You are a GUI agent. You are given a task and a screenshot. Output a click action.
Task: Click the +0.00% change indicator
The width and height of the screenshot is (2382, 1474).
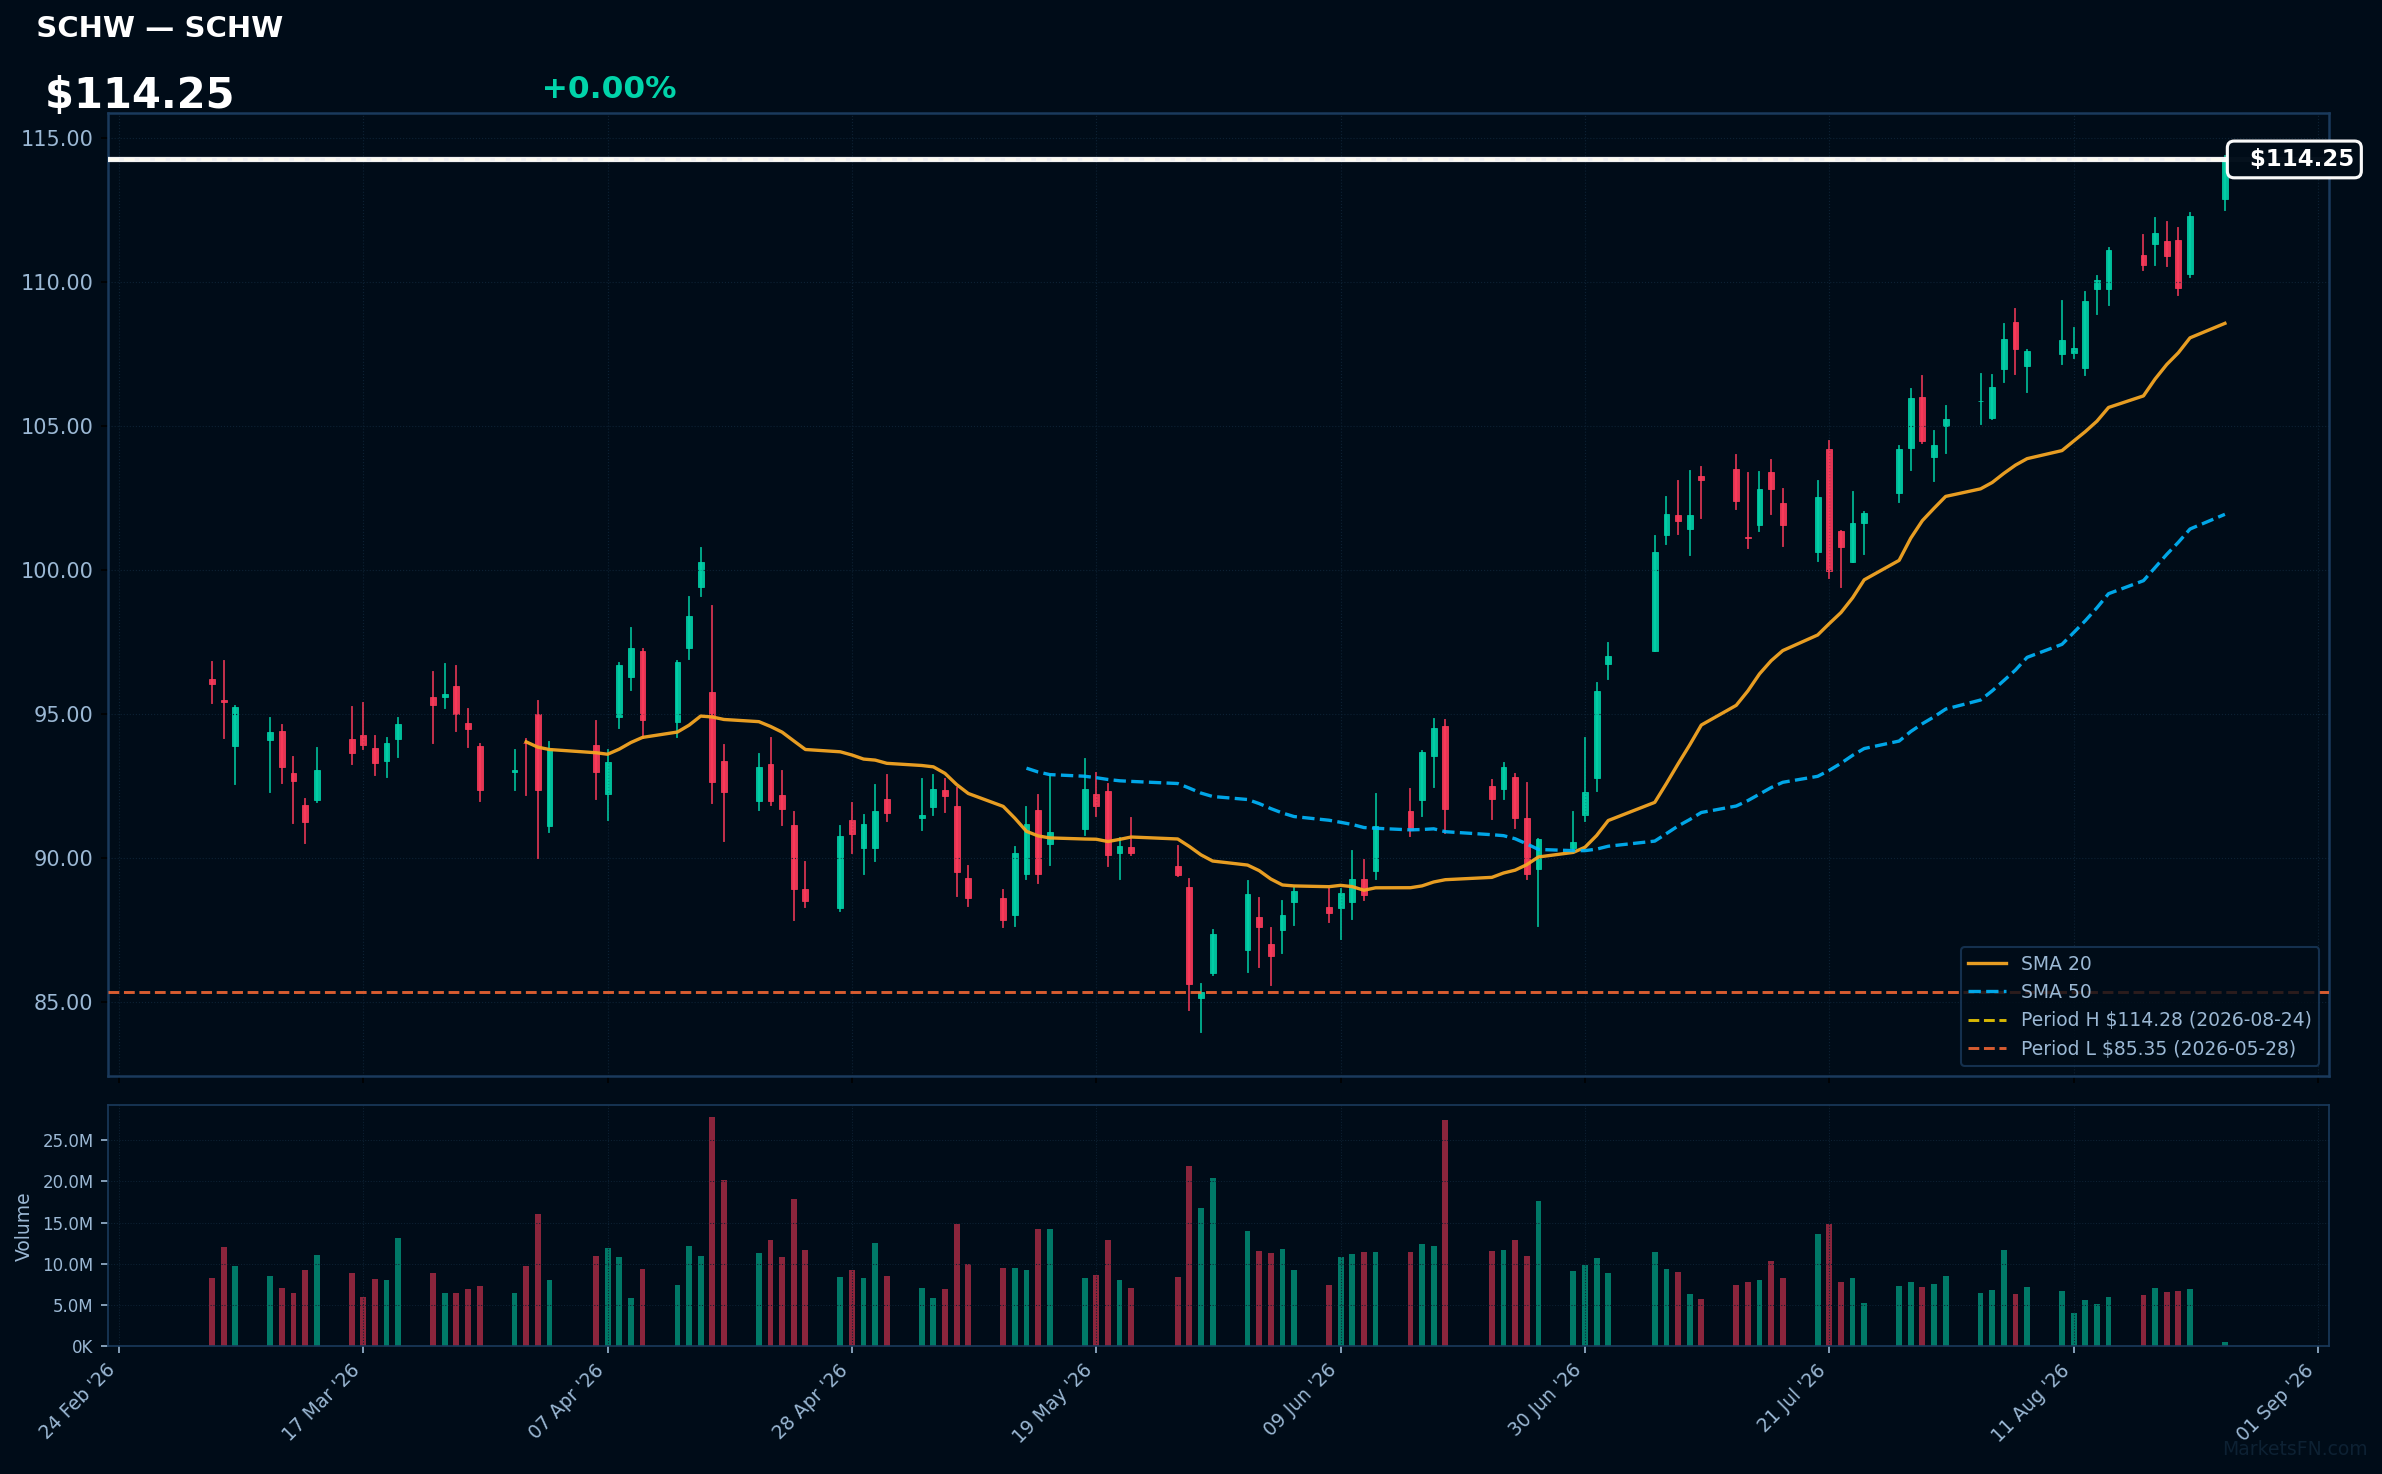click(x=609, y=88)
